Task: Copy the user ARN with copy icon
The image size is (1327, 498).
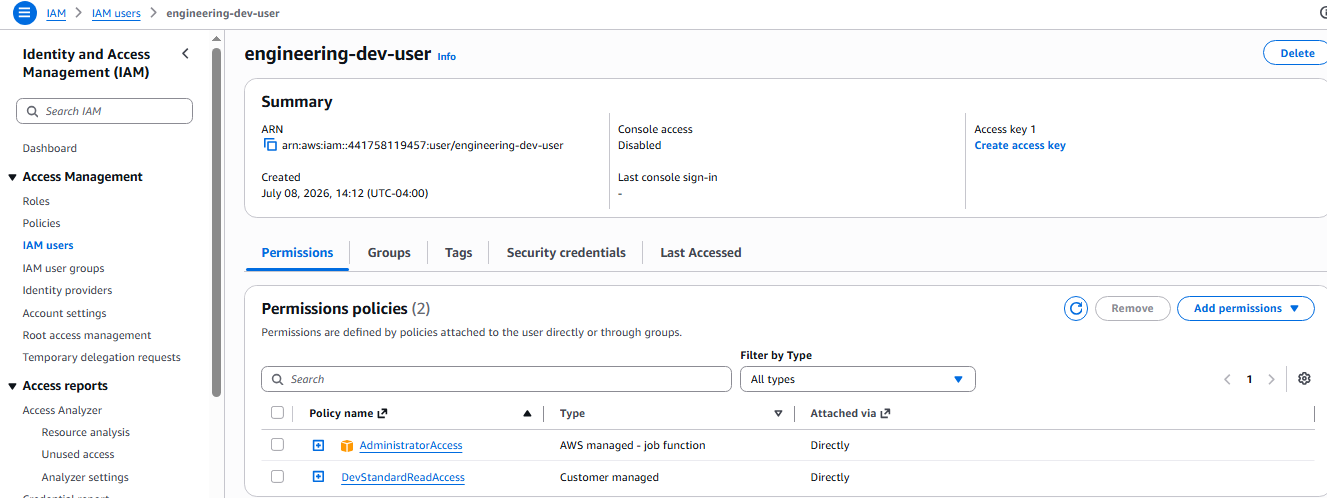Action: 270,145
